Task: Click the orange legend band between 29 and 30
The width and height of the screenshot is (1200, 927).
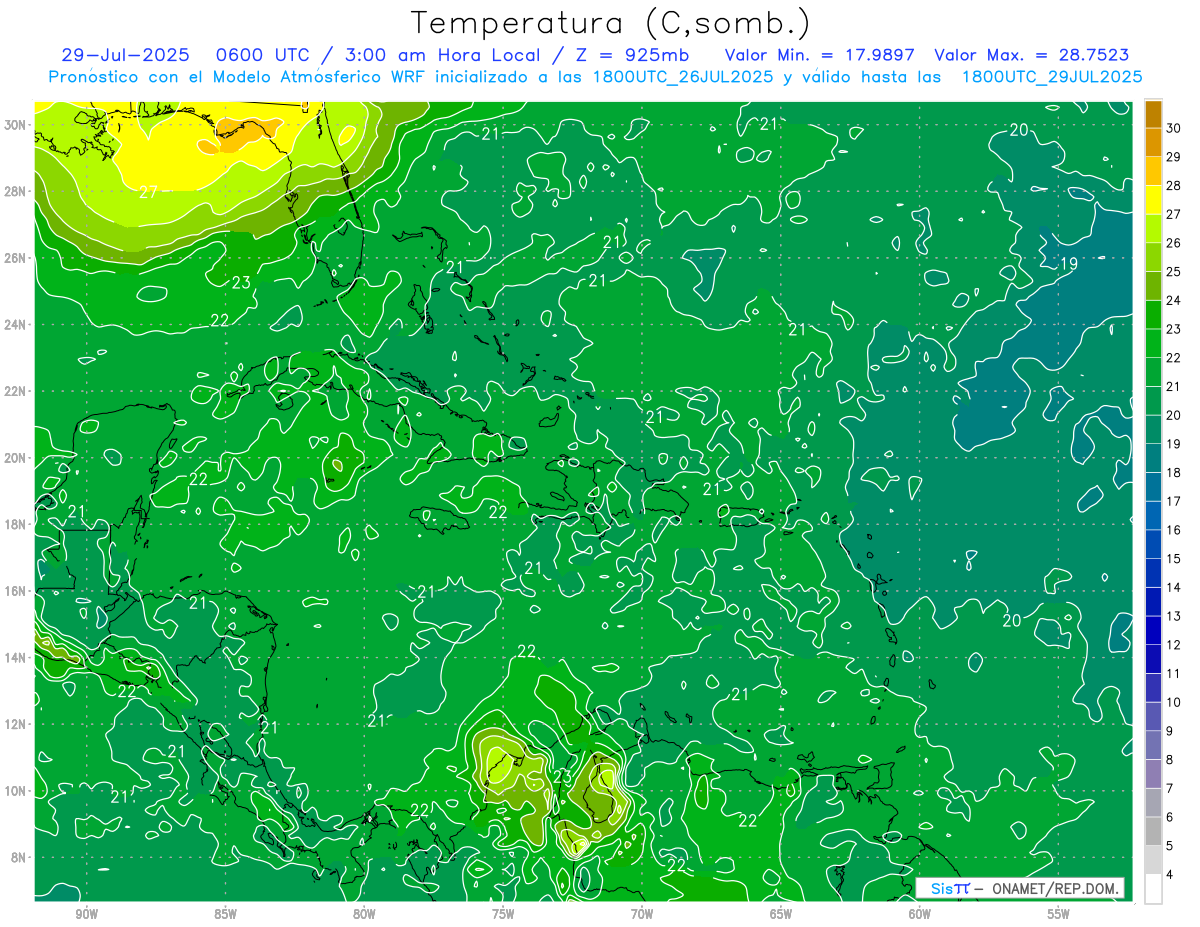Action: (x=1153, y=143)
